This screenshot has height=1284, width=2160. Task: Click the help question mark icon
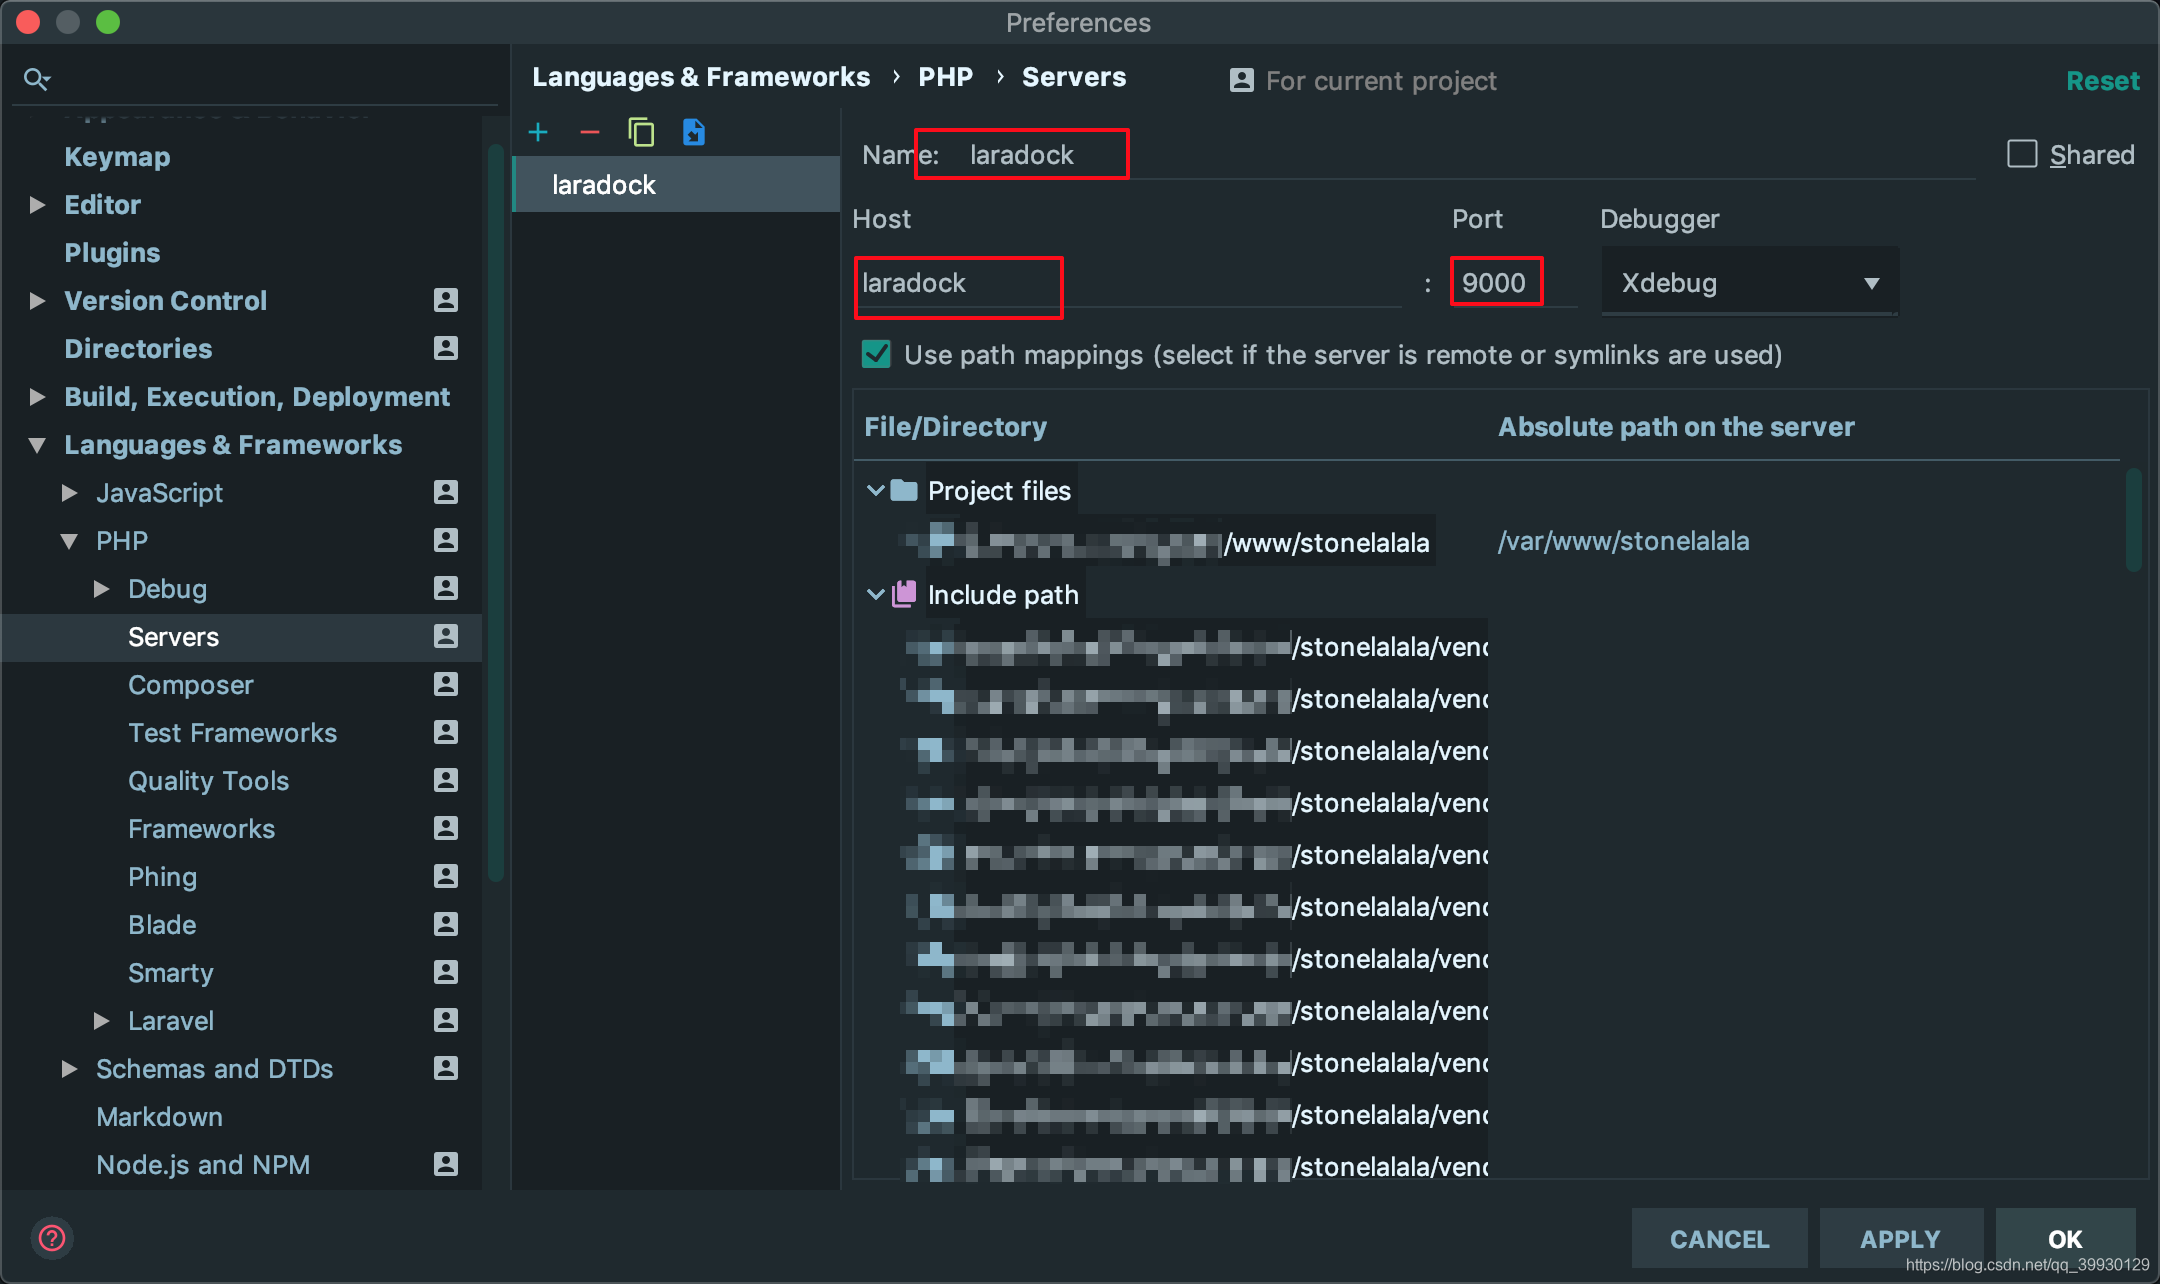52,1238
